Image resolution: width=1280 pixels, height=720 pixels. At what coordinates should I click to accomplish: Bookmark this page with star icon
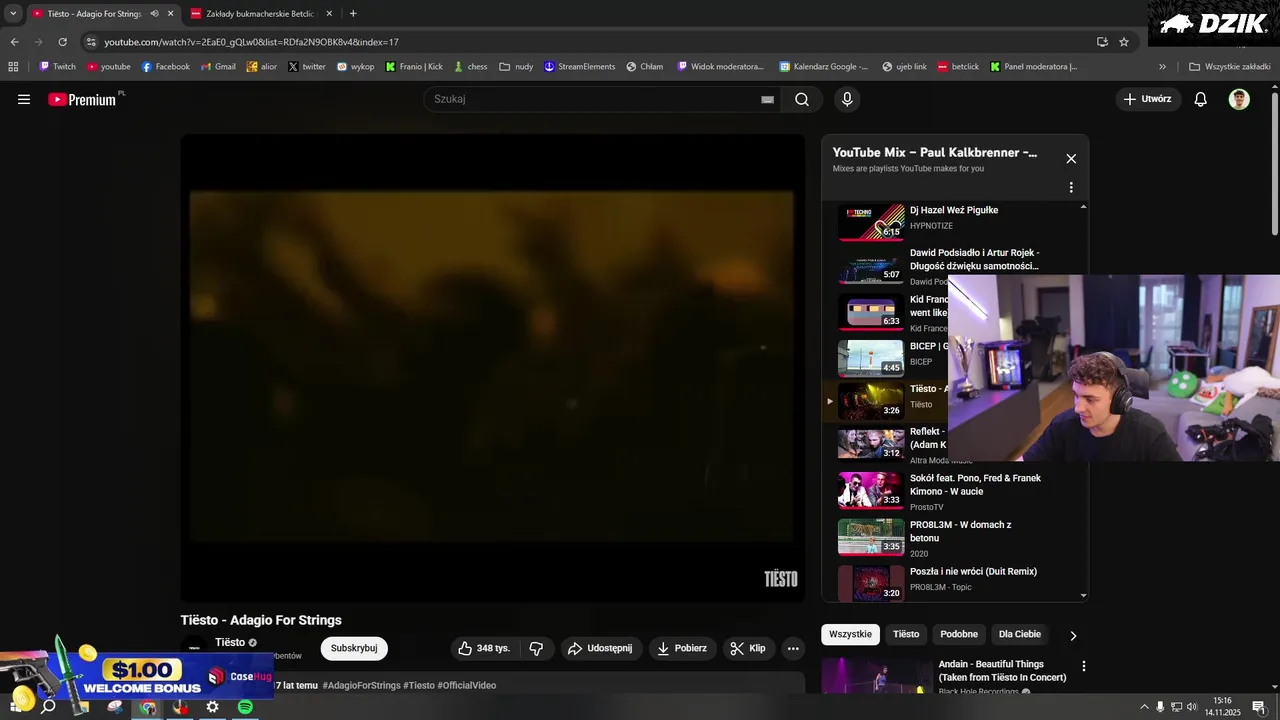tap(1124, 42)
